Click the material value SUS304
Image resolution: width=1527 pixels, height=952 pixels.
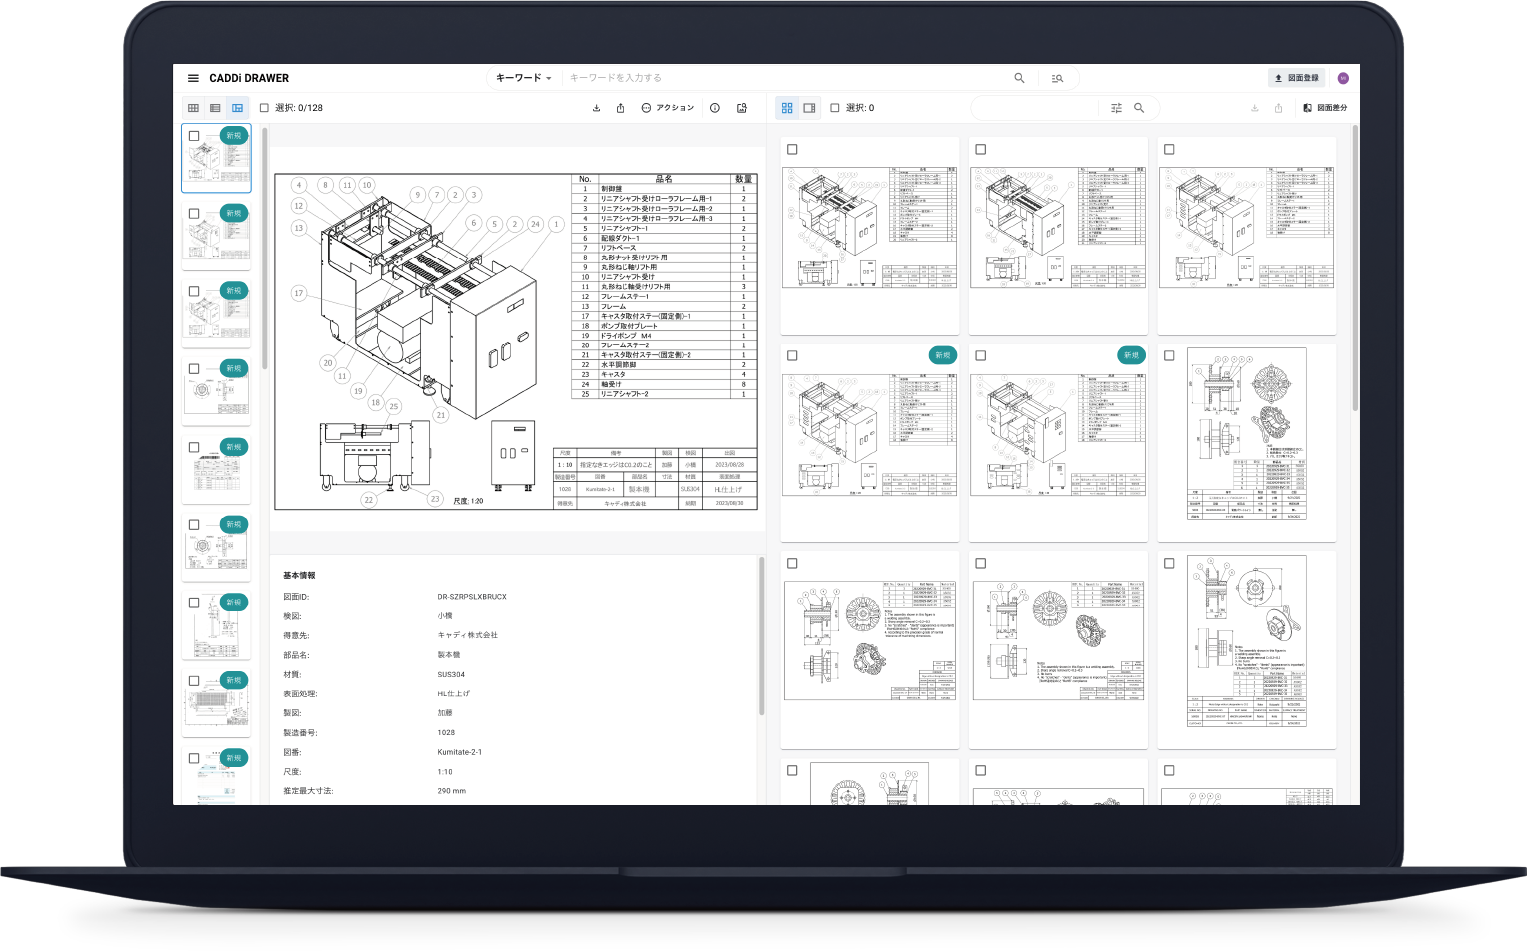coord(451,674)
